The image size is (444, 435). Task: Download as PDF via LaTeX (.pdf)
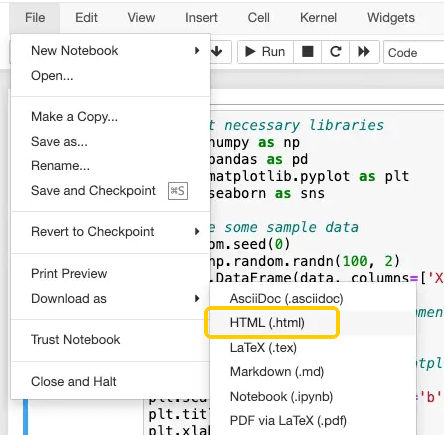point(313,421)
